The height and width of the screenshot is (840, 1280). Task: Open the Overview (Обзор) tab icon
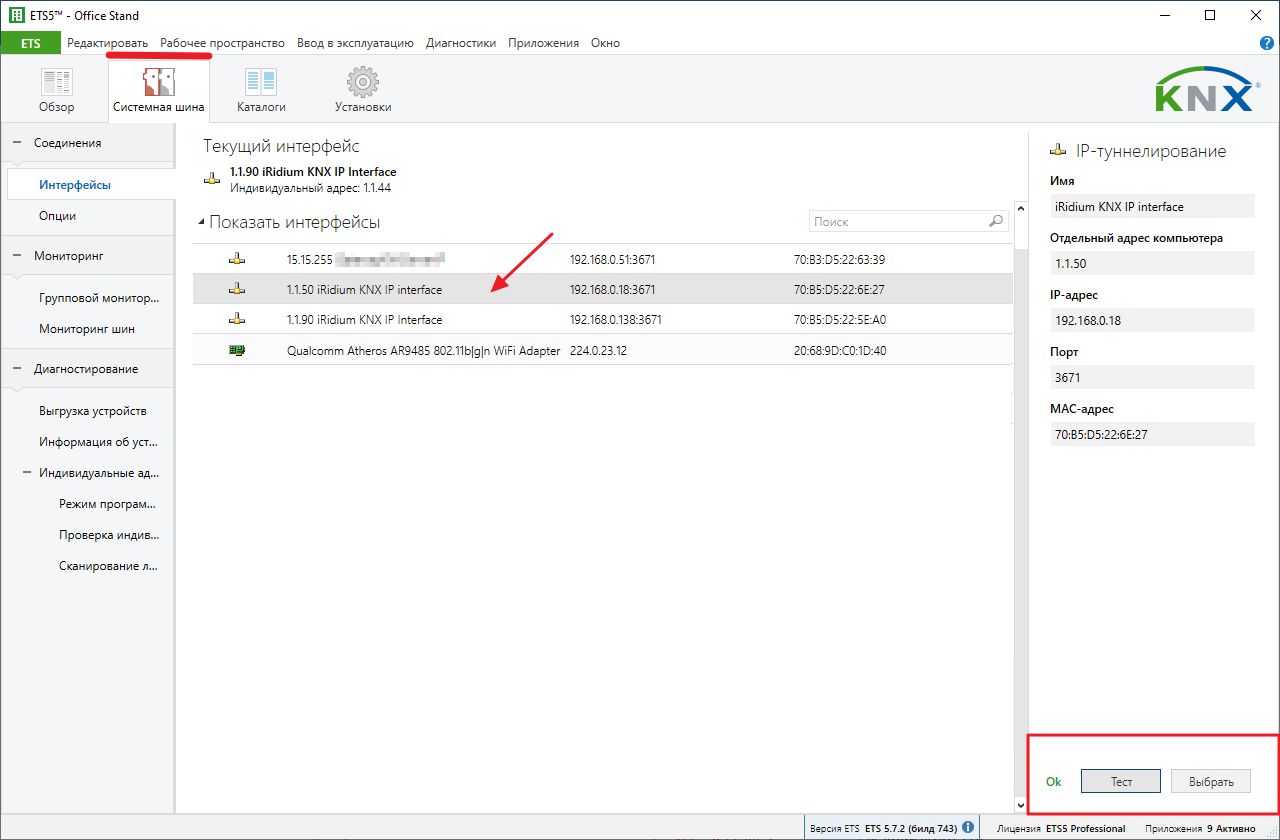coord(57,84)
